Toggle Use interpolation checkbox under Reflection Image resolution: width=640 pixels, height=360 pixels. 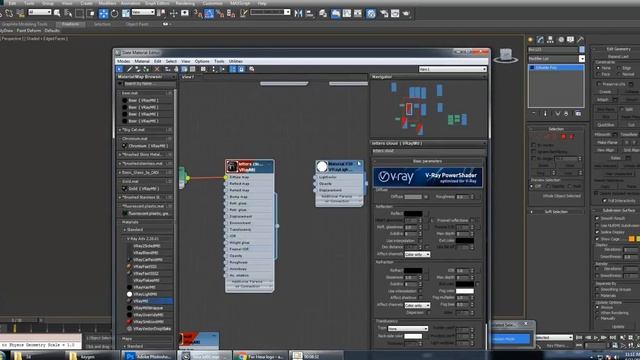coord(420,241)
